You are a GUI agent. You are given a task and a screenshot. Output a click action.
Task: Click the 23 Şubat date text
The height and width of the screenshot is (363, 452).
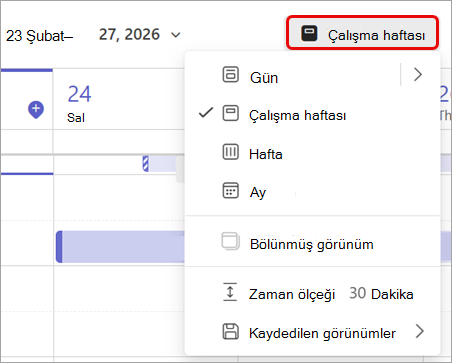point(40,36)
